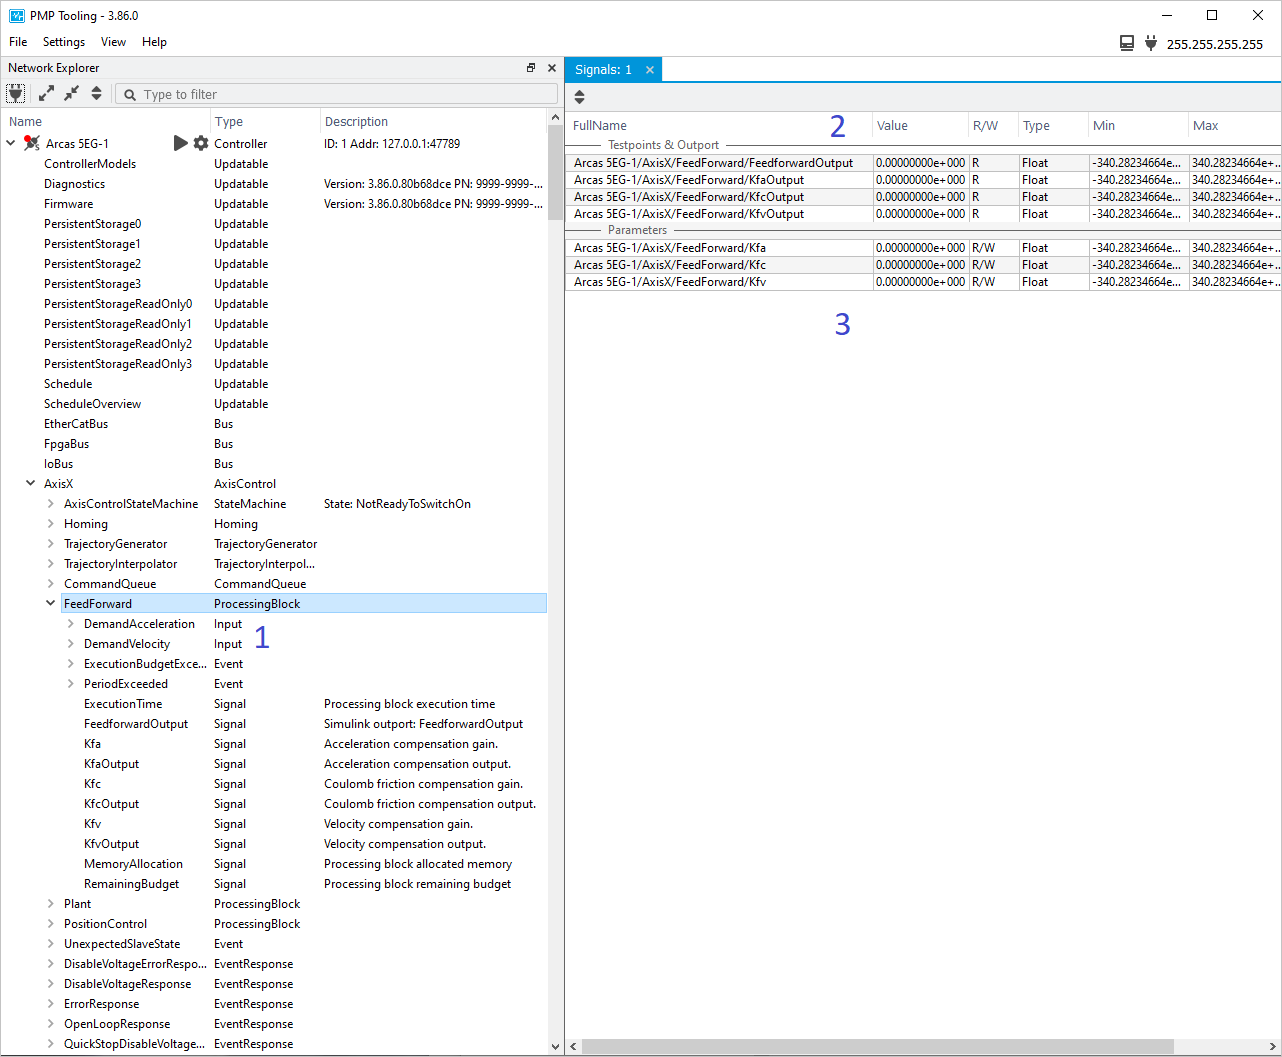The image size is (1282, 1057).
Task: Select the Diagnostics tree item
Action: 74,183
